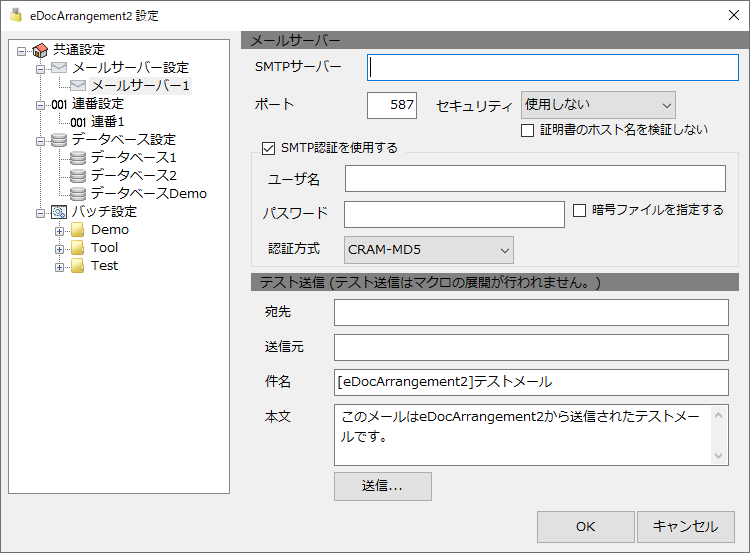Enable 証明書のホスト名を検証しない checkbox
The width and height of the screenshot is (750, 553).
(527, 131)
